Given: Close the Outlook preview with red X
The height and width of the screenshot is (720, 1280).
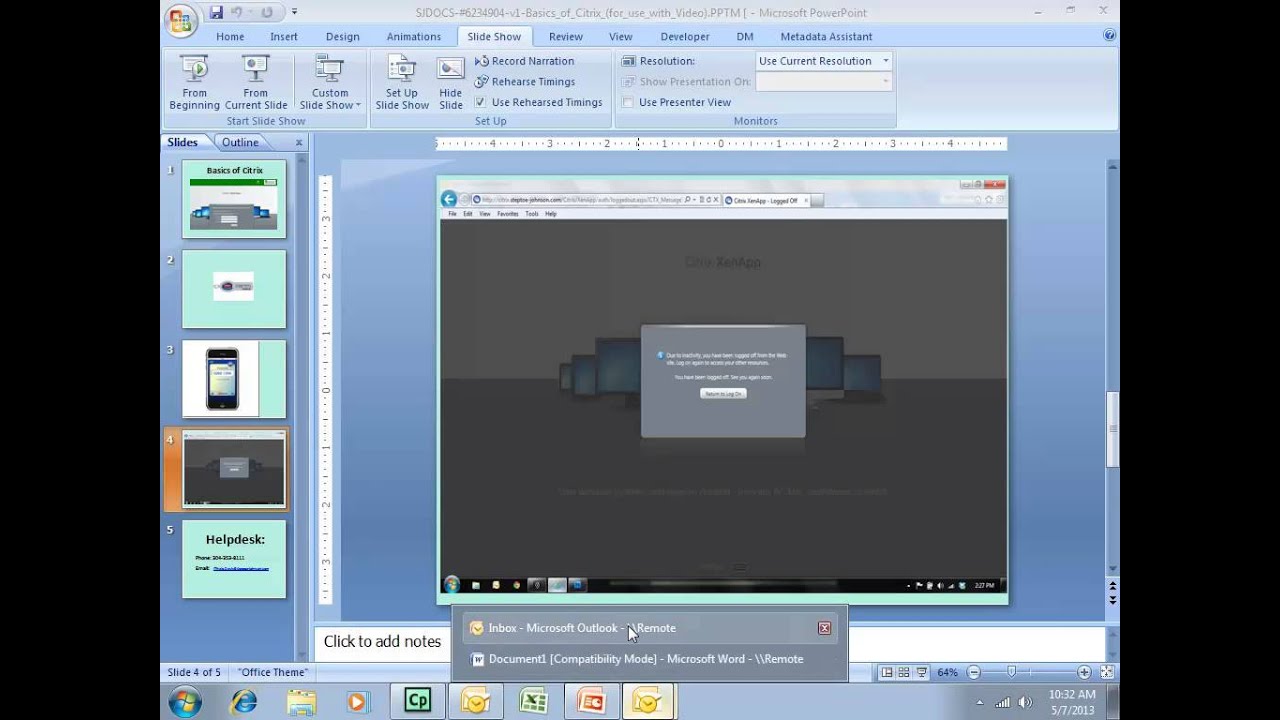Looking at the screenshot, I should coord(824,628).
